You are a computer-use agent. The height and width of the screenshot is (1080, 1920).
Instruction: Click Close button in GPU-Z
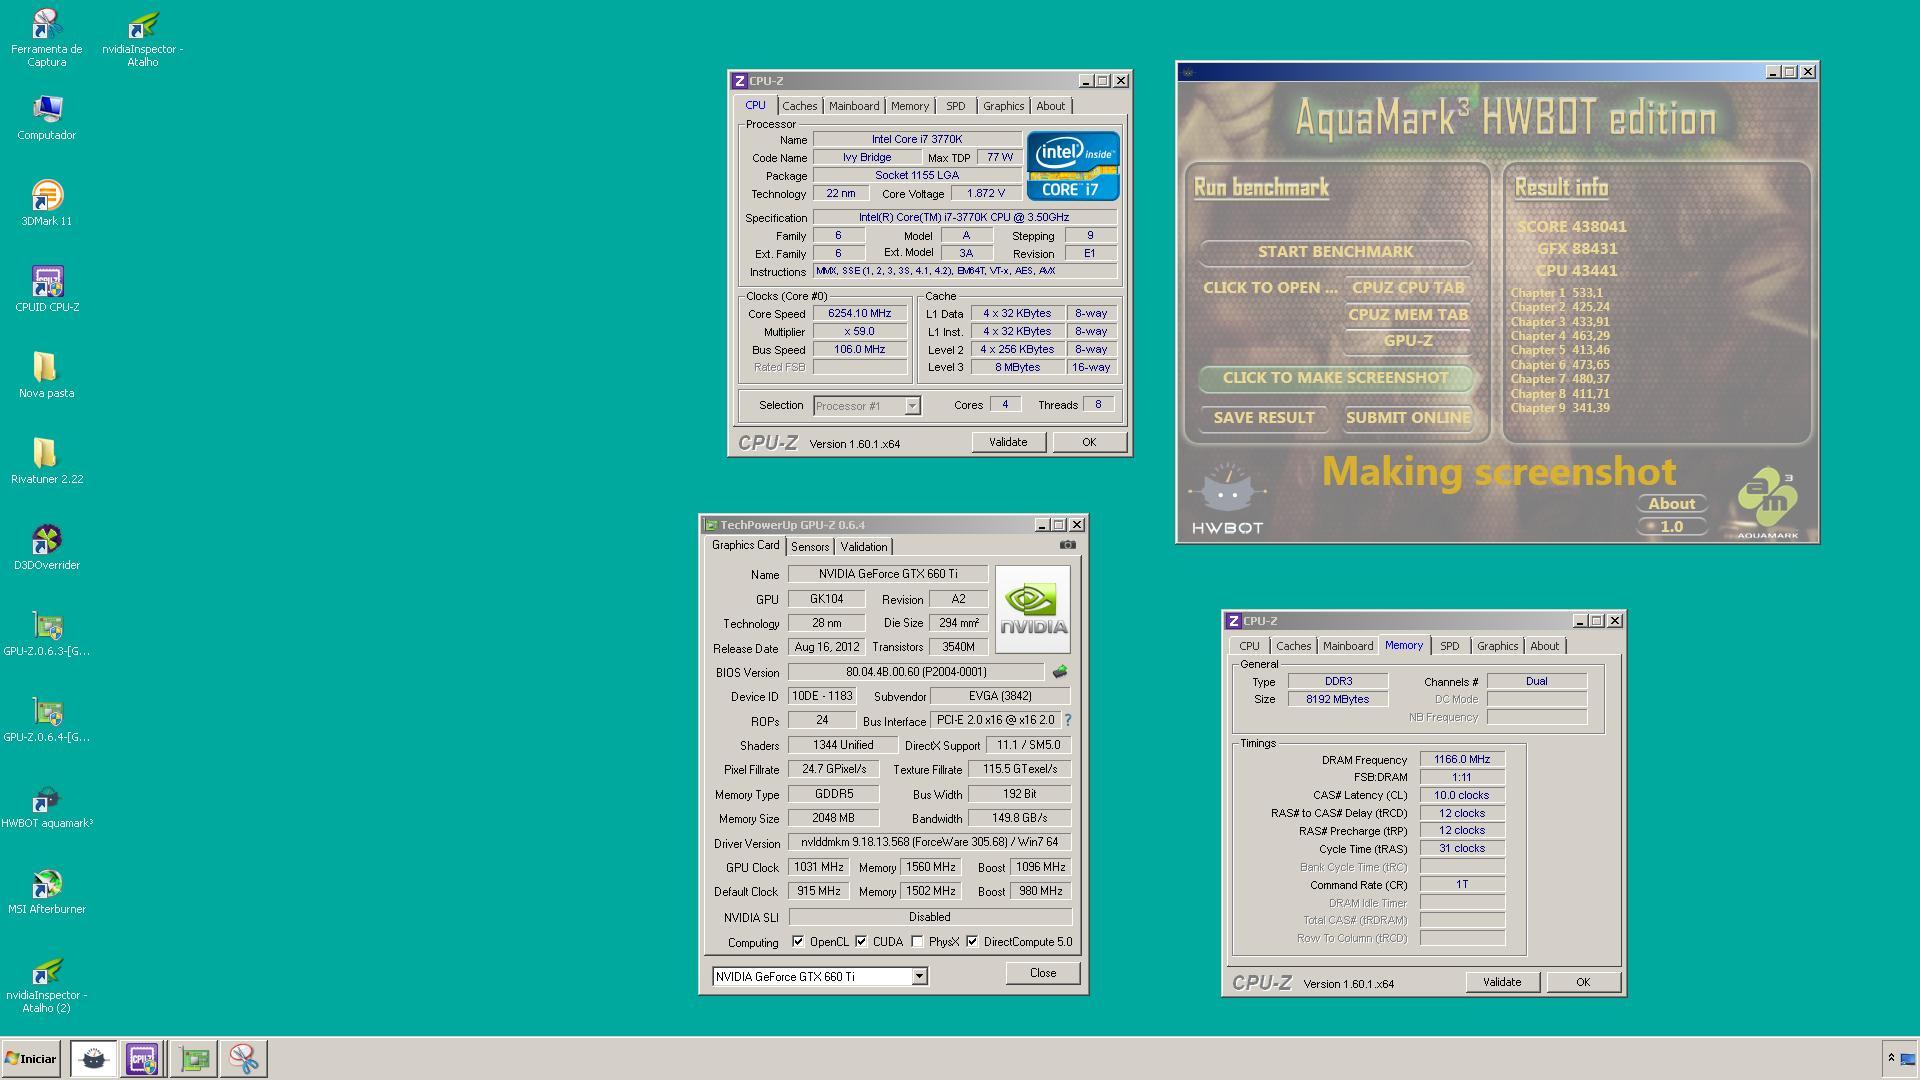click(x=1043, y=973)
